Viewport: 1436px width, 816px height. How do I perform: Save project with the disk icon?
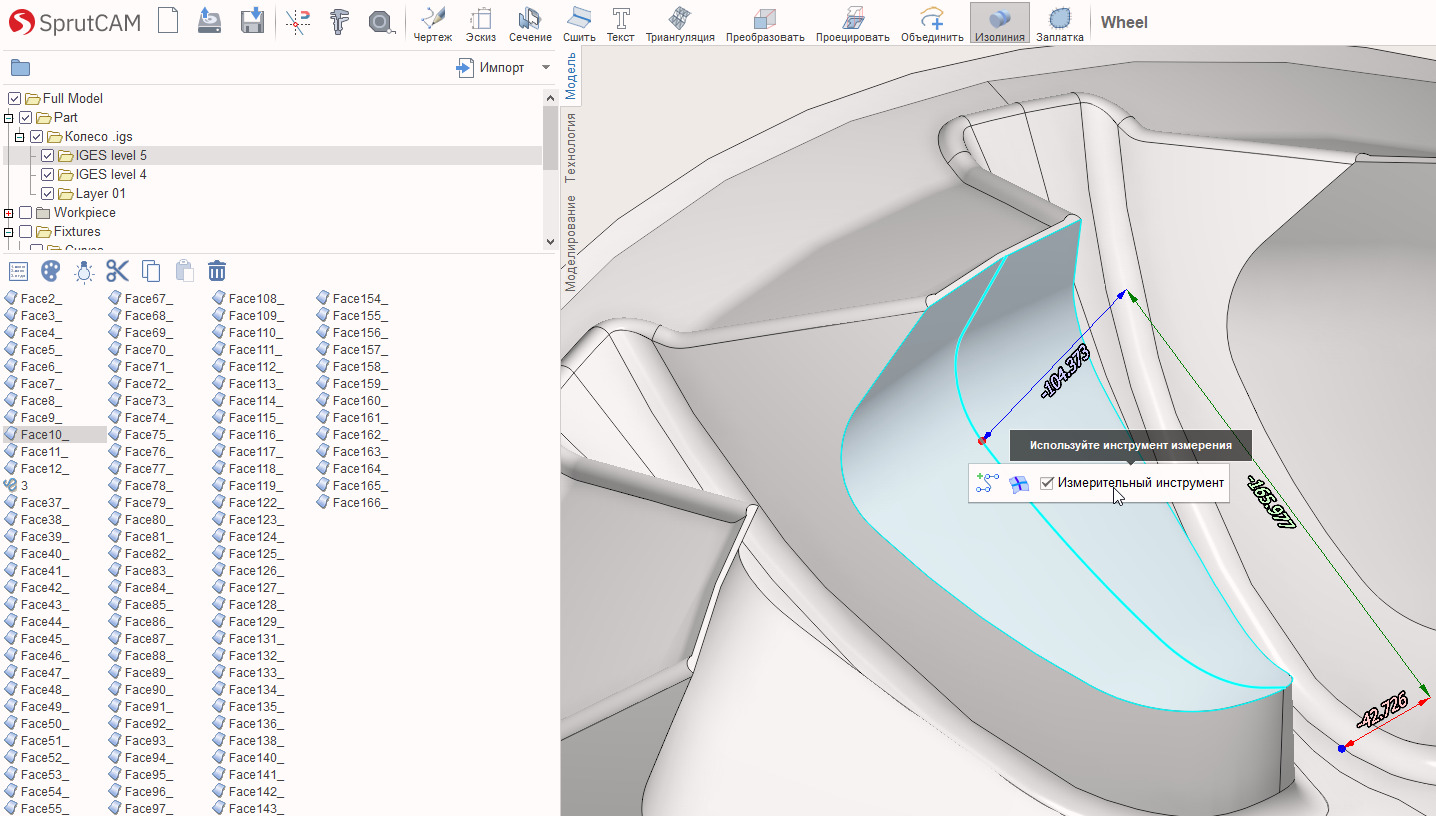click(252, 21)
